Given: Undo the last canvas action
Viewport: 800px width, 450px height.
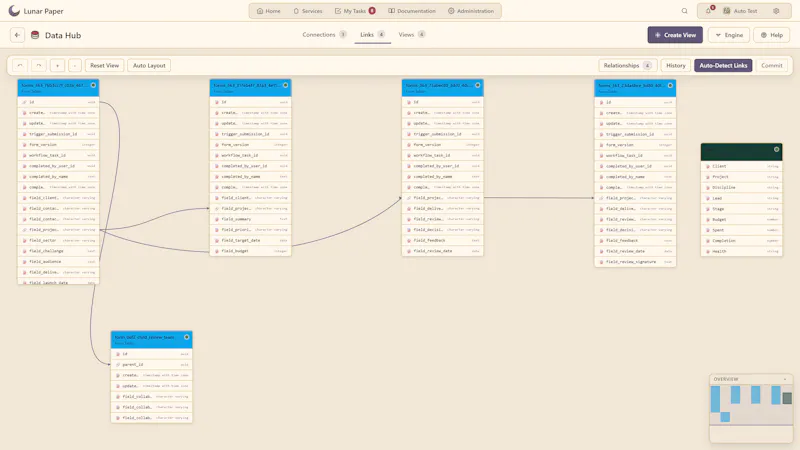Looking at the screenshot, I should [x=20, y=65].
